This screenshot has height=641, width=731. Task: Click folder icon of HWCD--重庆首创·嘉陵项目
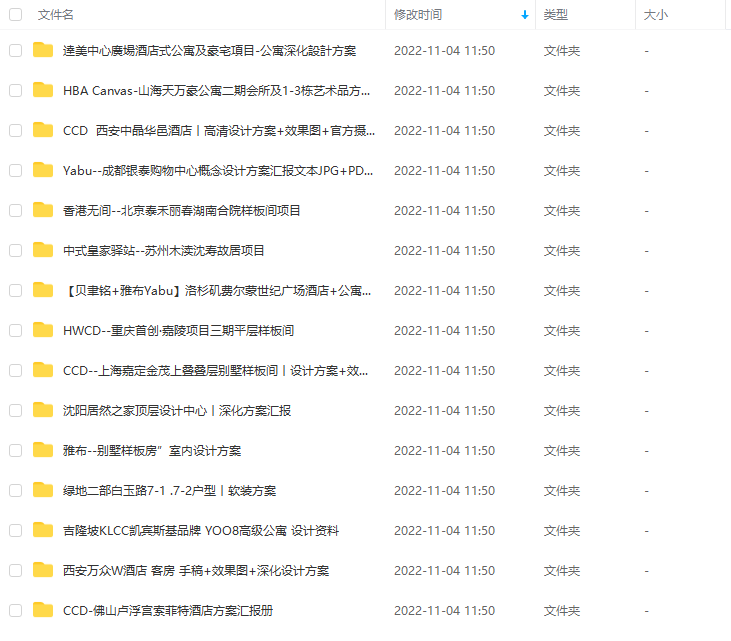pos(43,331)
